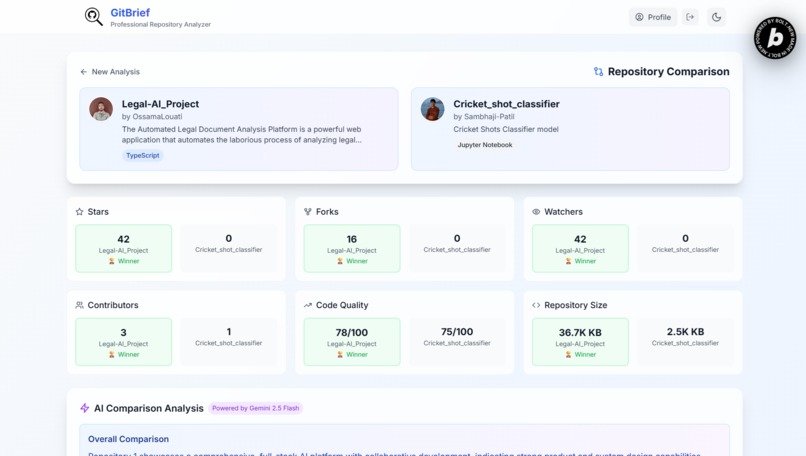
Task: Go back via New Analysis link
Action: (110, 71)
